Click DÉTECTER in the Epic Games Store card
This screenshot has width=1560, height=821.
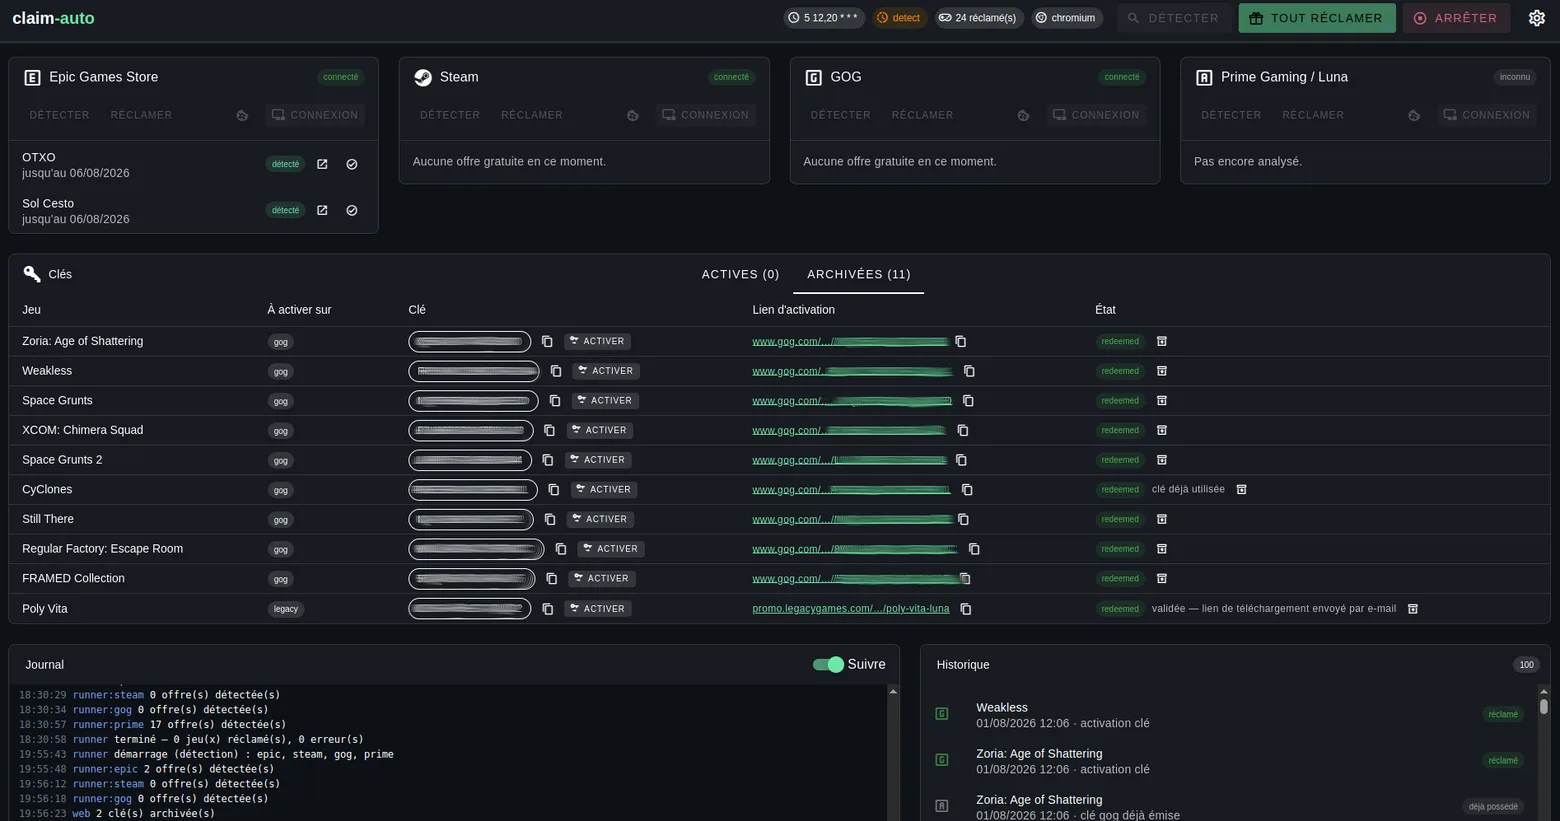(60, 115)
